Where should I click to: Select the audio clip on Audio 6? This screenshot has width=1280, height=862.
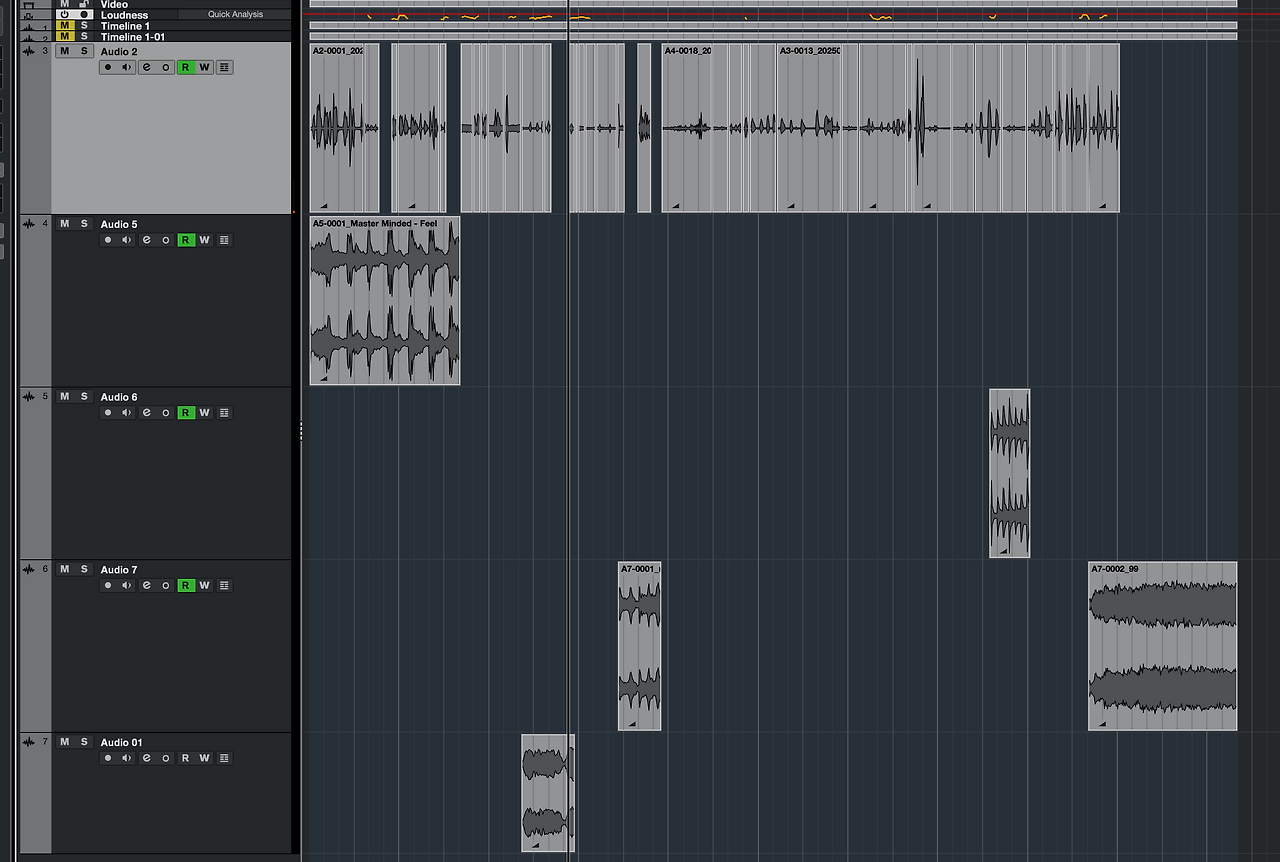click(x=1009, y=473)
